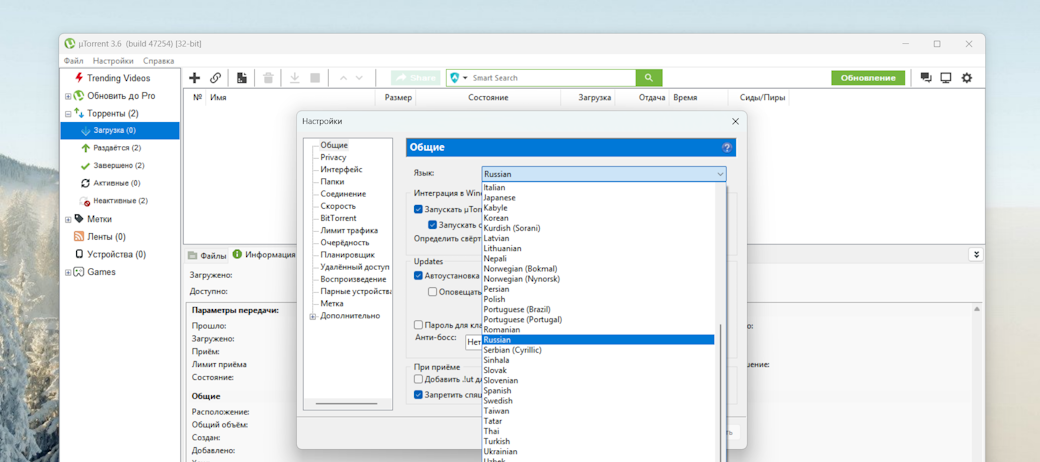Collapse the Russian language combo box arrow

click(720, 174)
